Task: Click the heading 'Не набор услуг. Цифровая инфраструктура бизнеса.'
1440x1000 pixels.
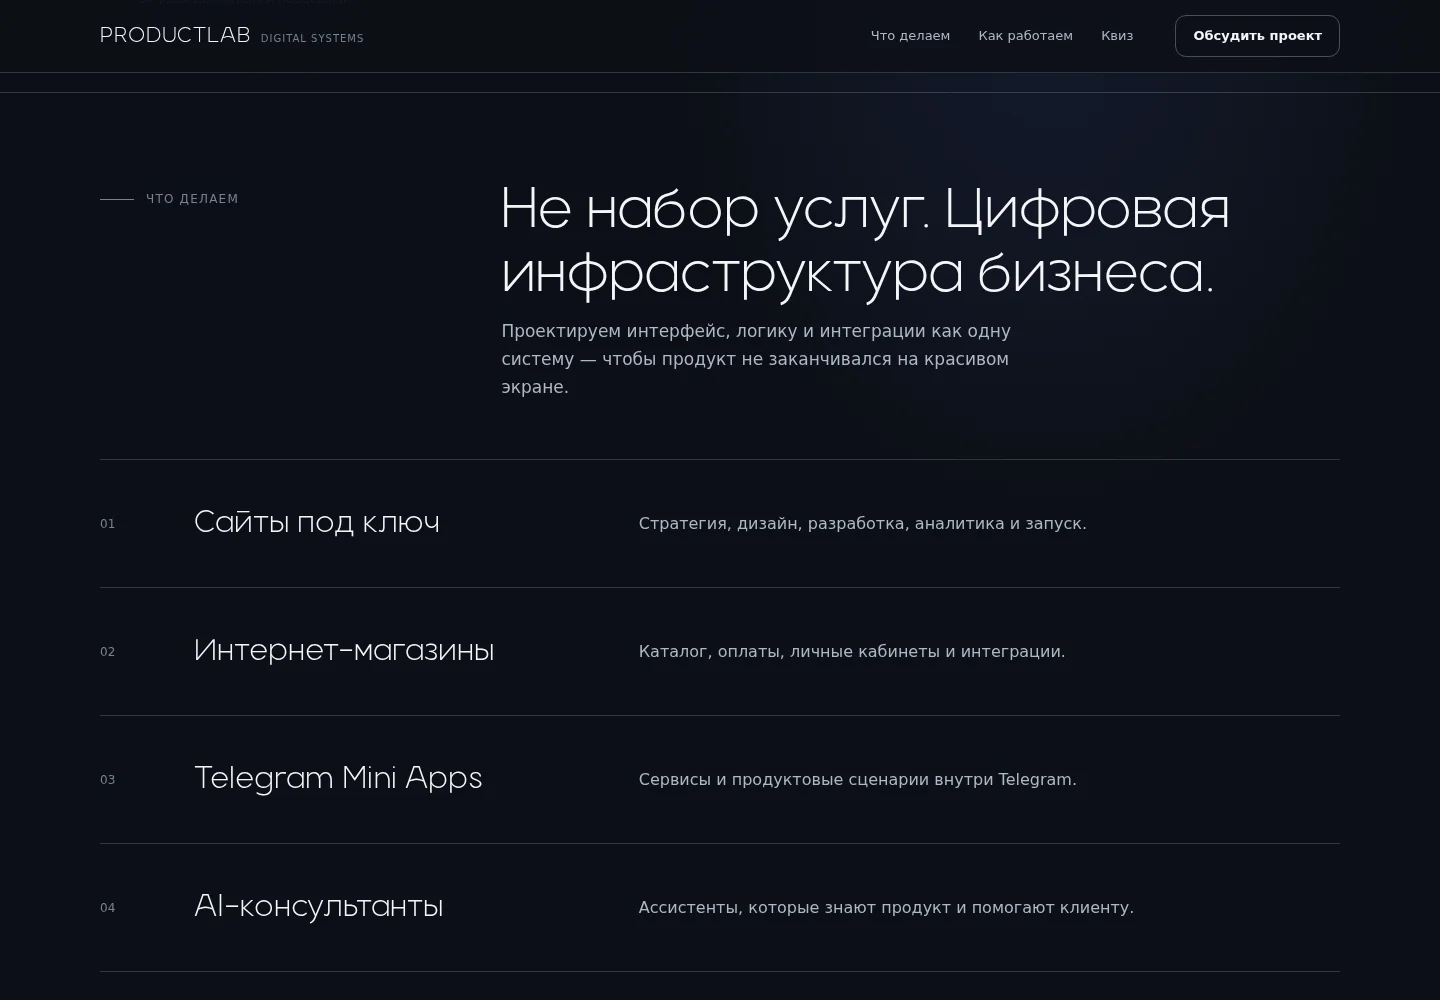Action: coord(865,241)
